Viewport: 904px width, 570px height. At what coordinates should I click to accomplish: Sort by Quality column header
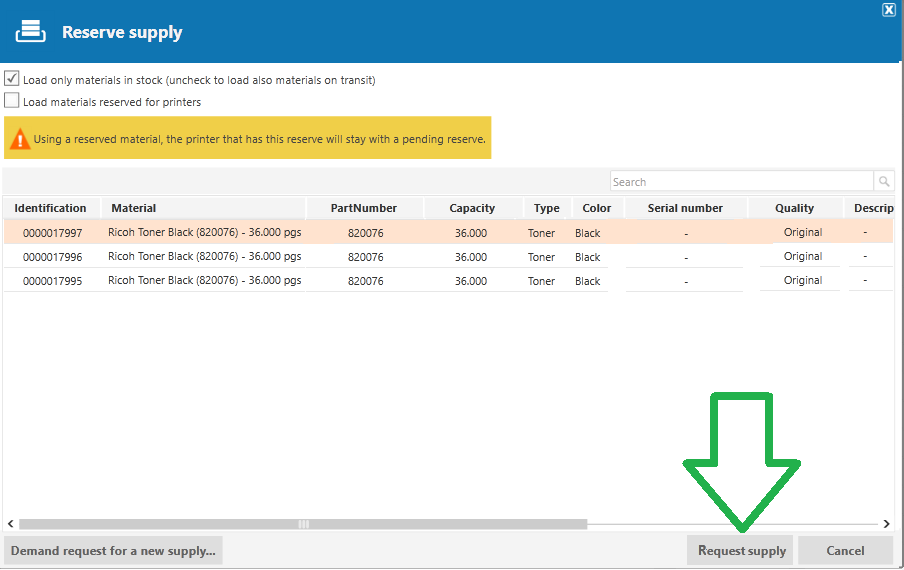click(794, 208)
